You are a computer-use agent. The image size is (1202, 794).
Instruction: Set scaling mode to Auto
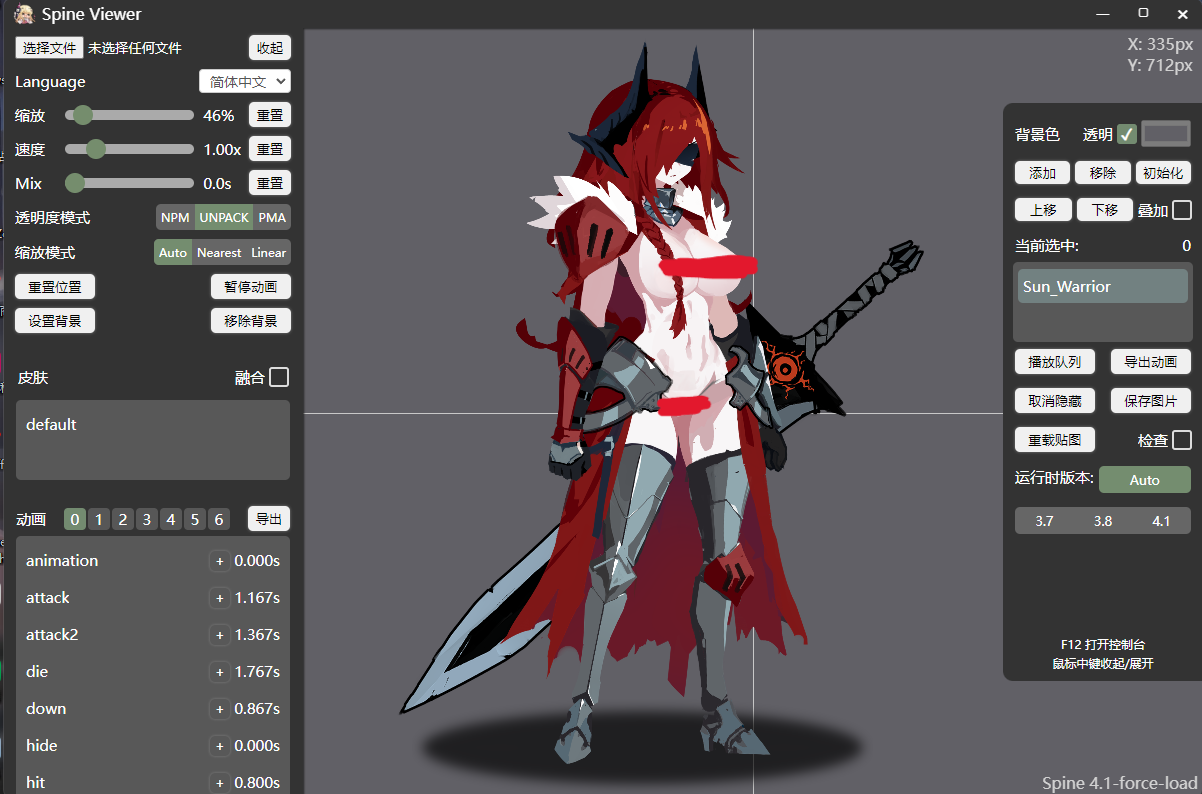pos(173,252)
